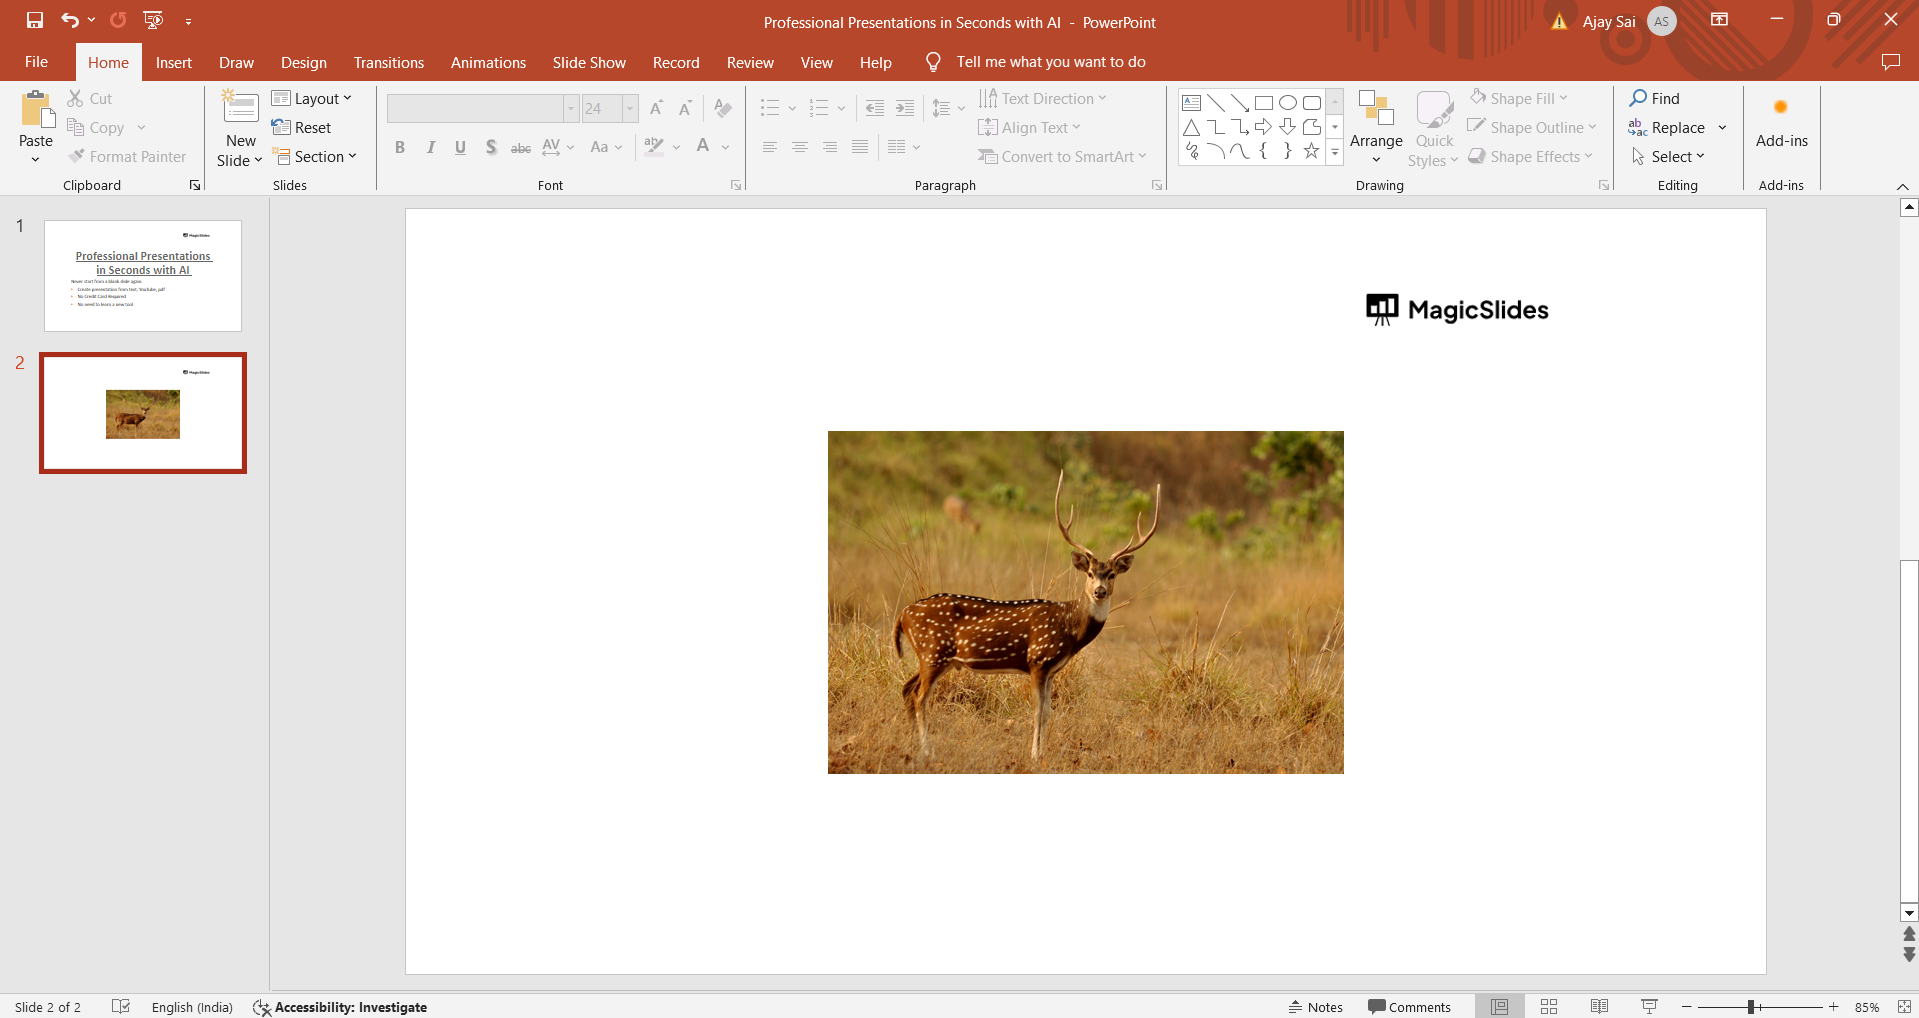Click the Reset slide button
1919x1018 pixels.
[x=302, y=128]
